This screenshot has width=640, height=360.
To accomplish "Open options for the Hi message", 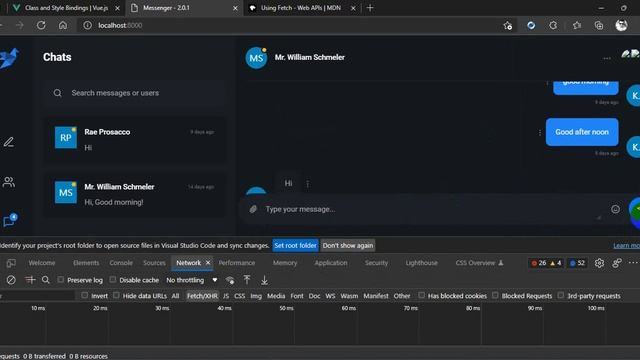I will [x=307, y=184].
